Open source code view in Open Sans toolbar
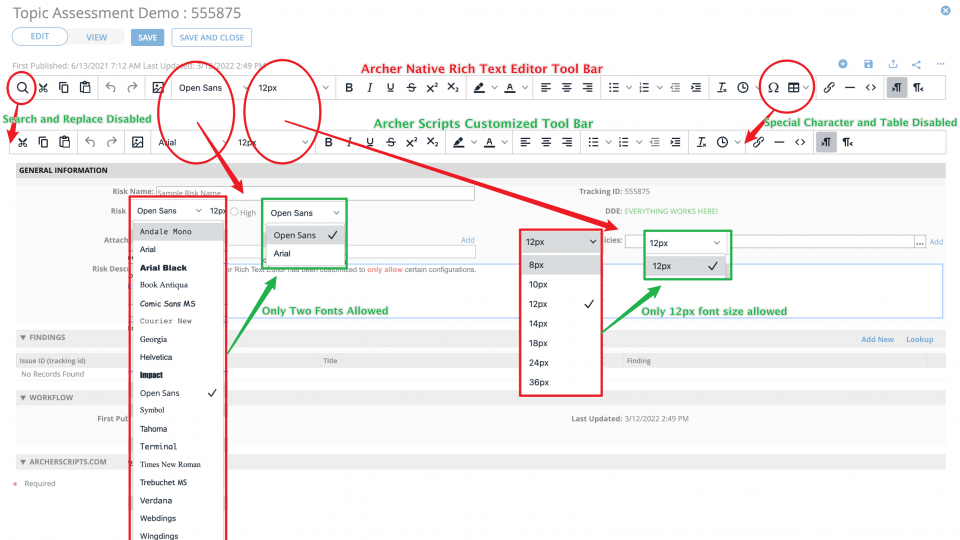This screenshot has width=960, height=540. 871,88
